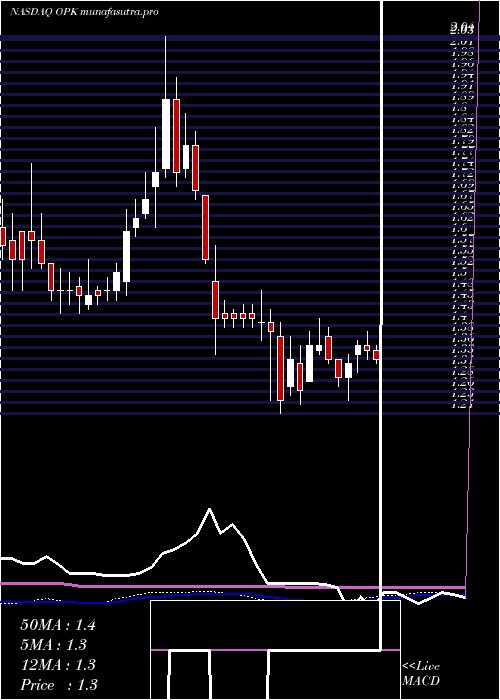Click the 'NASDAQ OPK munafasutra.pro' chart title
Image resolution: width=500 pixels, height=700 pixels.
coord(84,12)
